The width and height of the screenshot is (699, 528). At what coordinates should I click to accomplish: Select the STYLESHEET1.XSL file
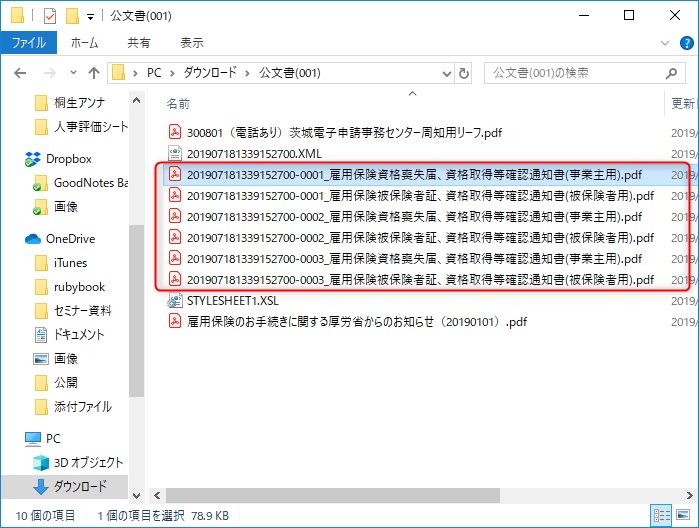232,300
